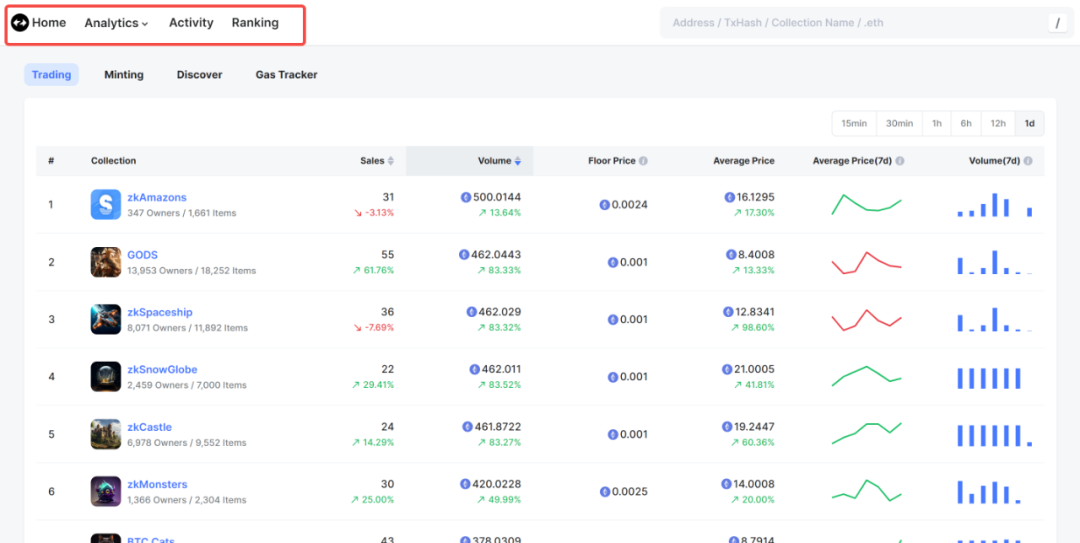
Task: Switch to the Minting tab
Action: (124, 74)
